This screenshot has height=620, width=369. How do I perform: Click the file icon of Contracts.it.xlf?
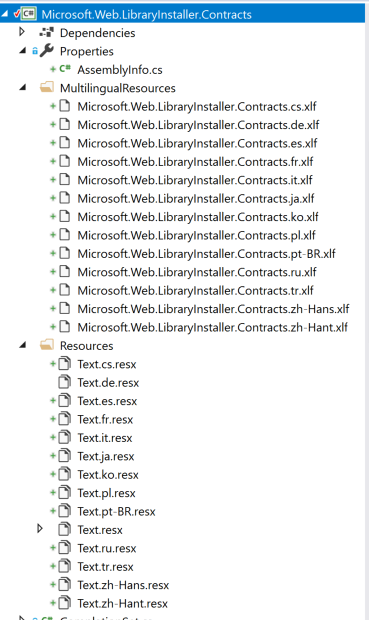coord(64,180)
